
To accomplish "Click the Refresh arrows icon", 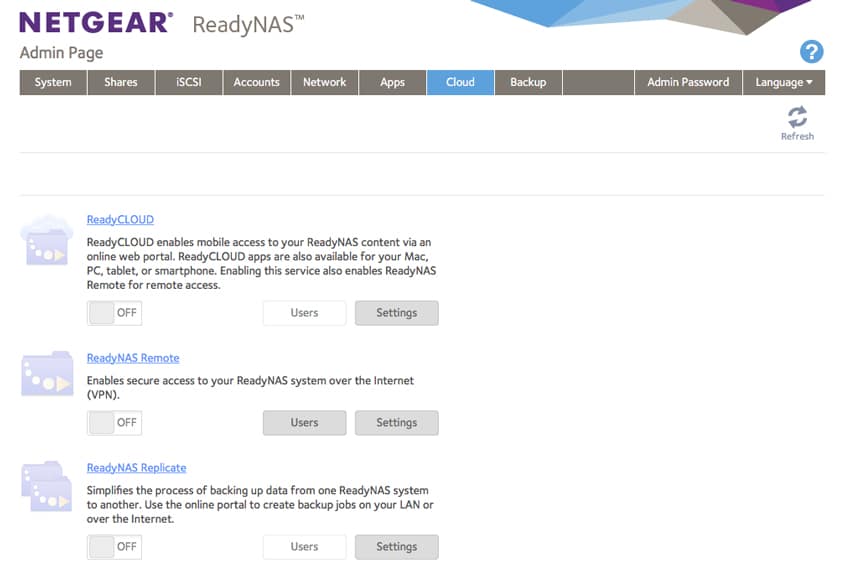I will coord(797,117).
